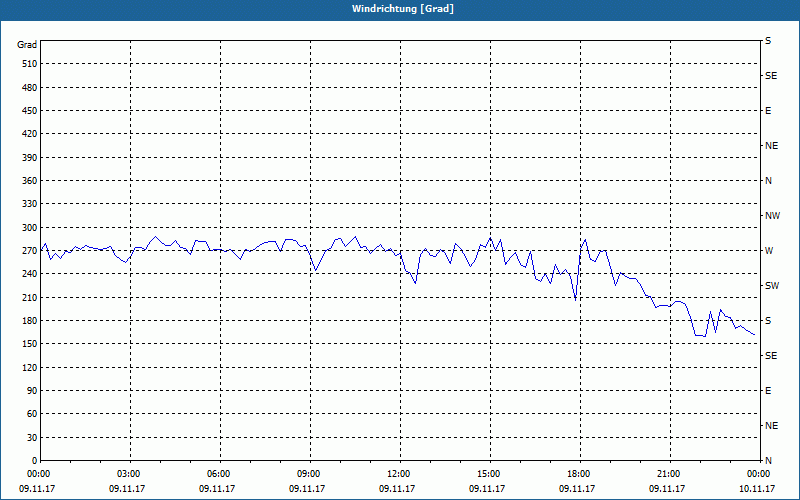800x500 pixels.
Task: Click the 09.11.17 date under 18:00
Action: tap(577, 489)
